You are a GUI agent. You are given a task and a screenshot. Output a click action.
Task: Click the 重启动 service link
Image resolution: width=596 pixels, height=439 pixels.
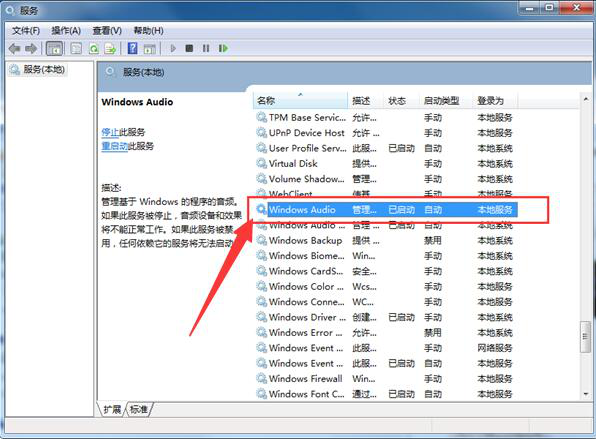click(114, 146)
